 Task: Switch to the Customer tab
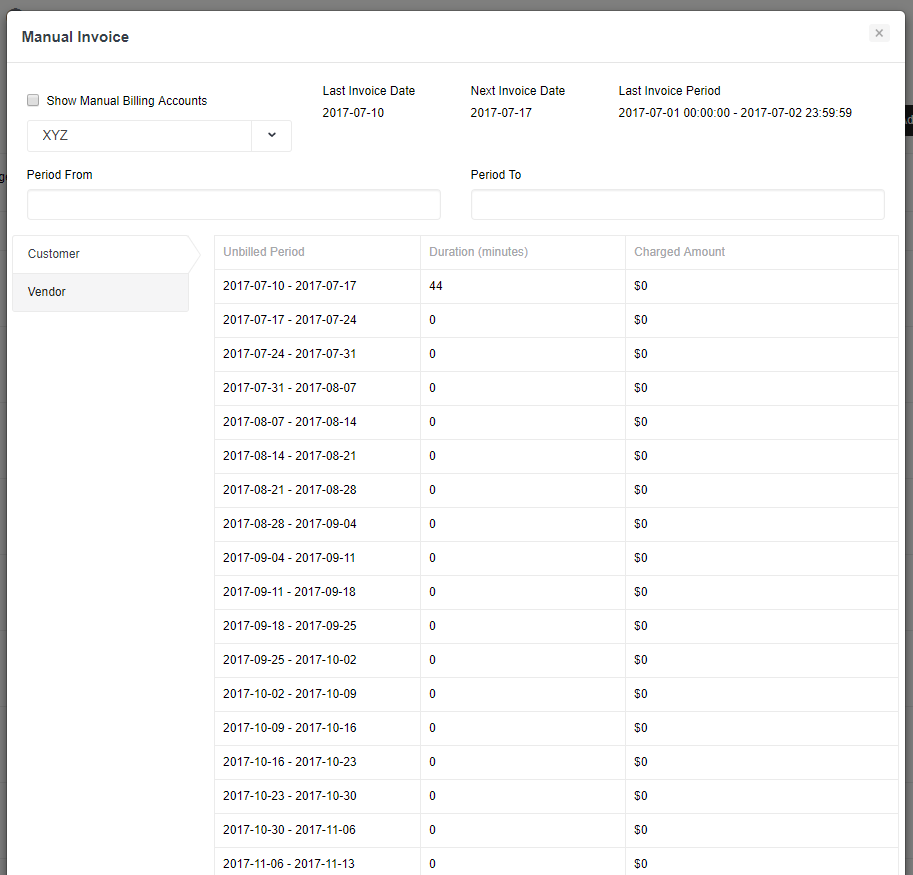pos(99,254)
